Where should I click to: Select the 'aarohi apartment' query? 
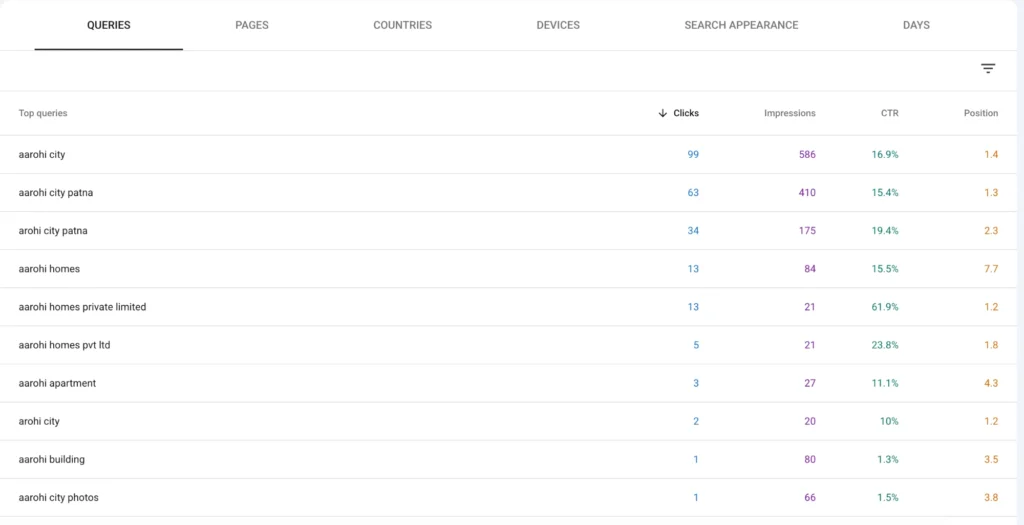point(57,383)
